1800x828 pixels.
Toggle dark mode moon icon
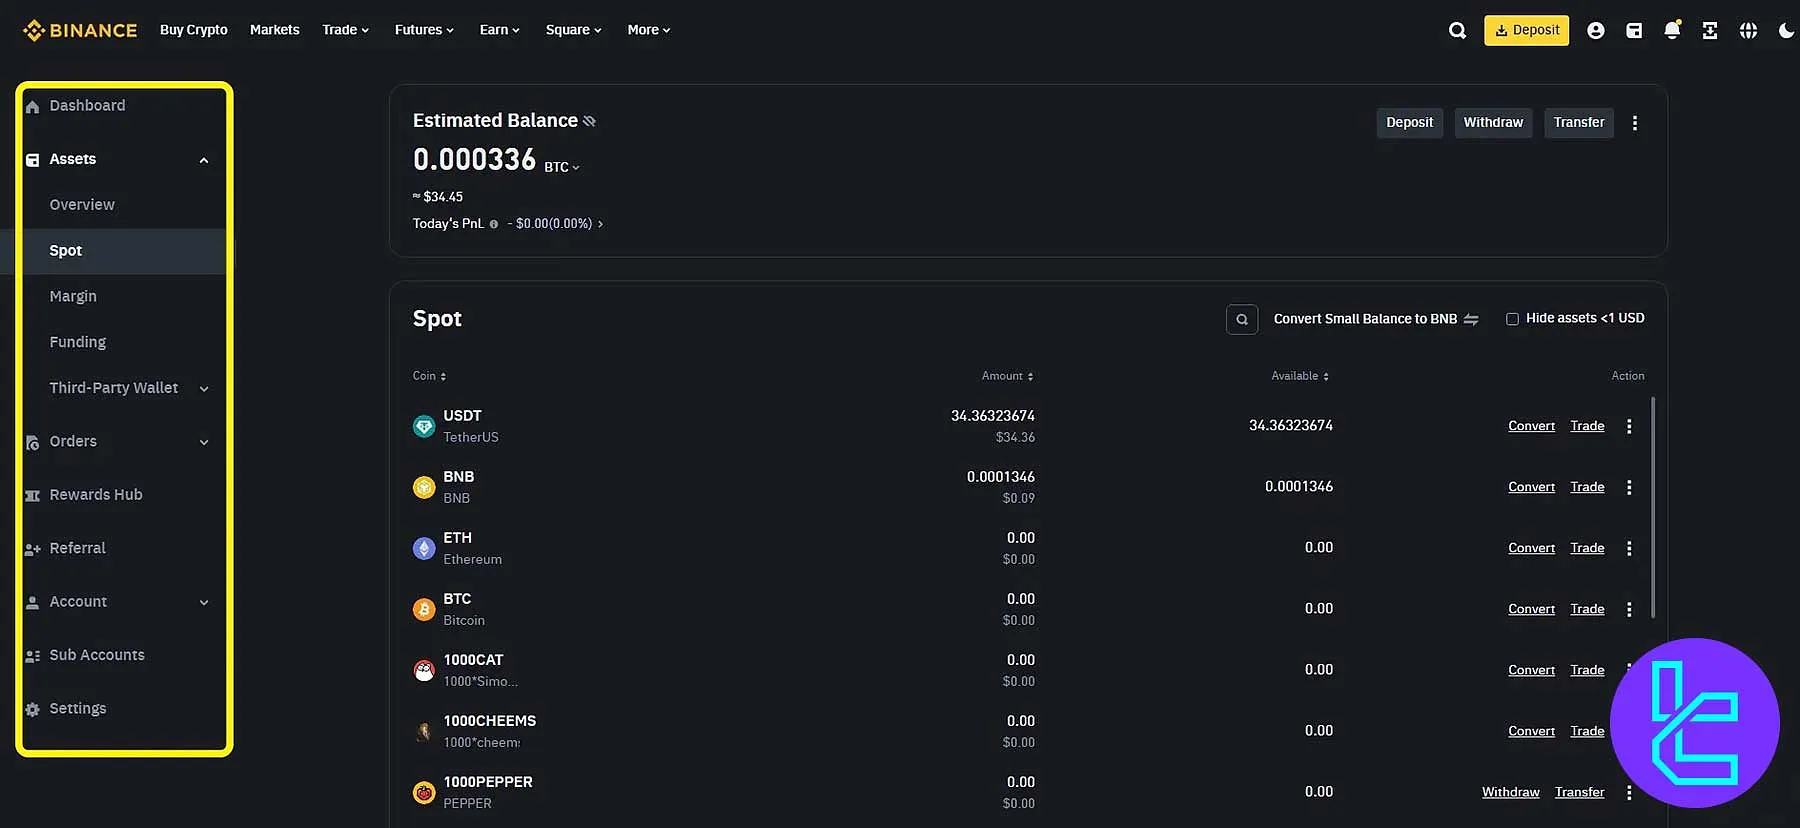pos(1785,30)
